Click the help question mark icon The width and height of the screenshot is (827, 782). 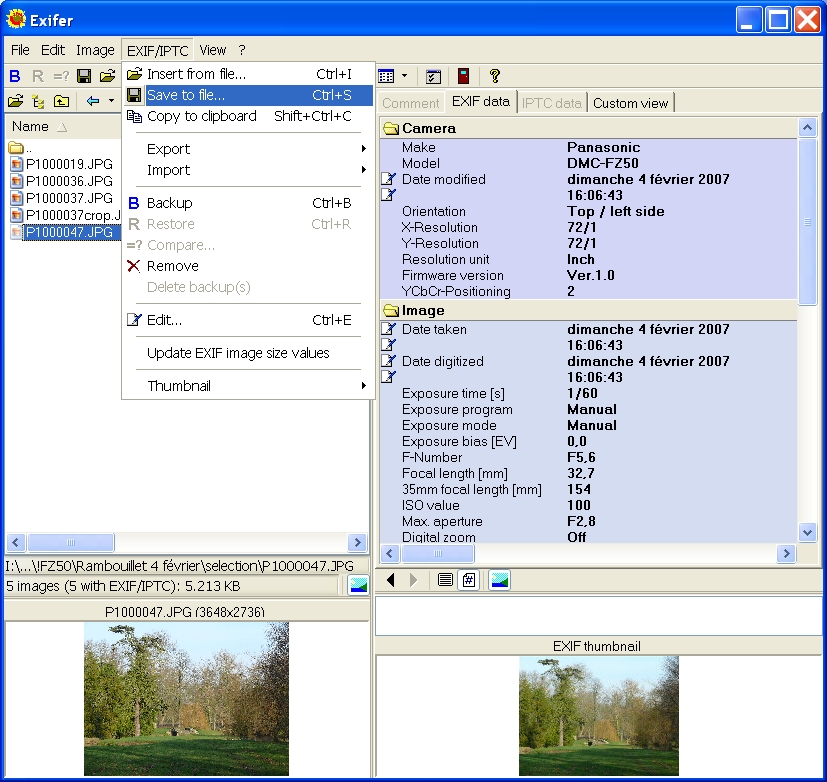click(x=494, y=76)
